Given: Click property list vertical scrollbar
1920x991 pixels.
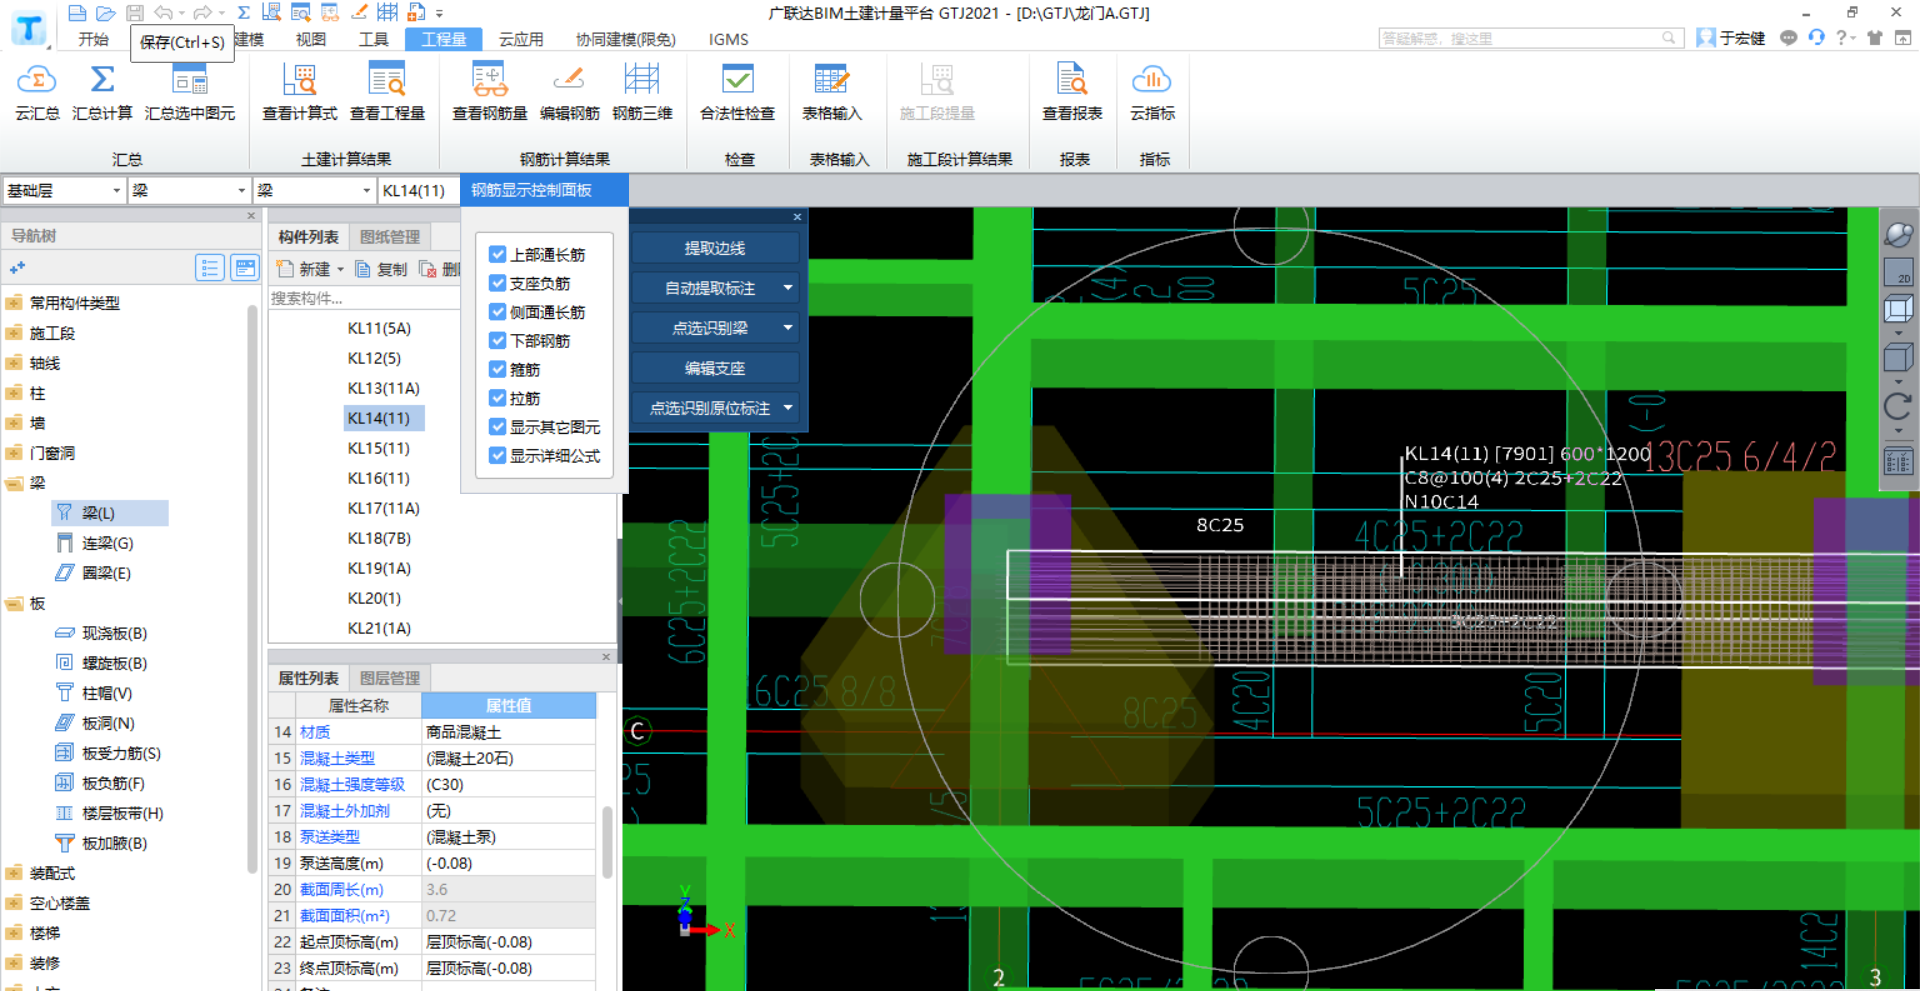Looking at the screenshot, I should coord(607,842).
